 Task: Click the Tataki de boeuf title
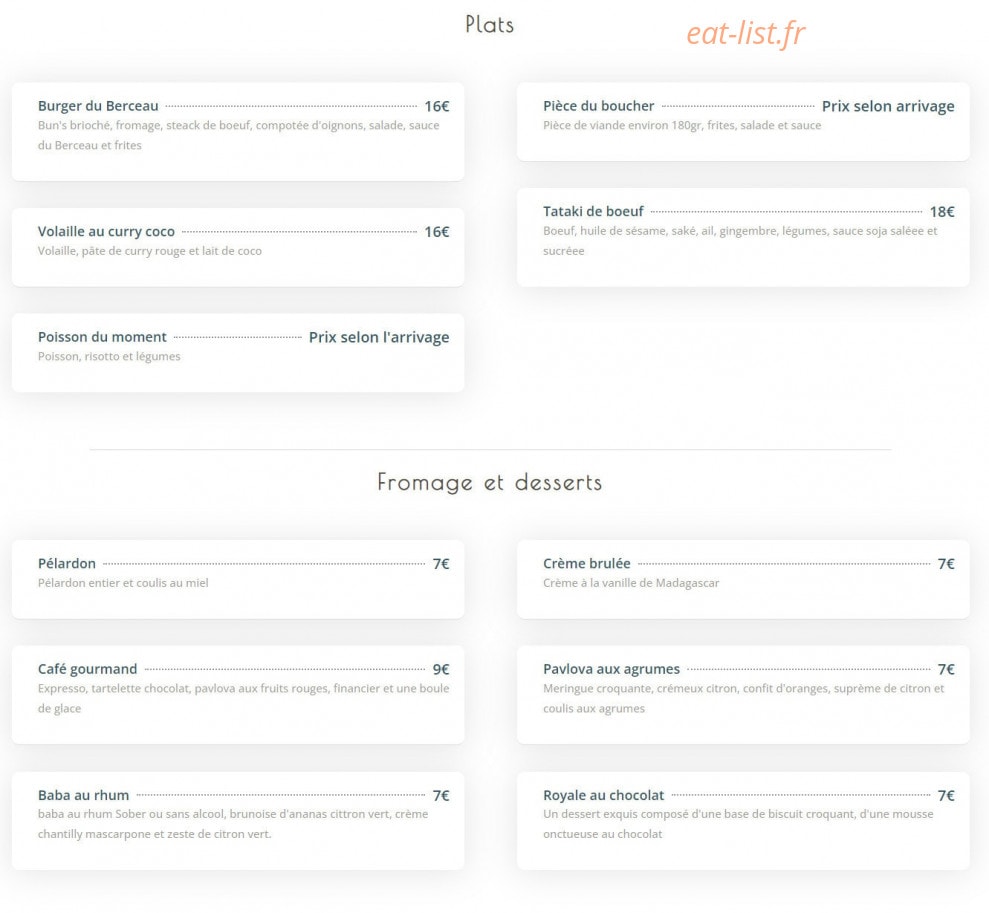click(x=593, y=211)
